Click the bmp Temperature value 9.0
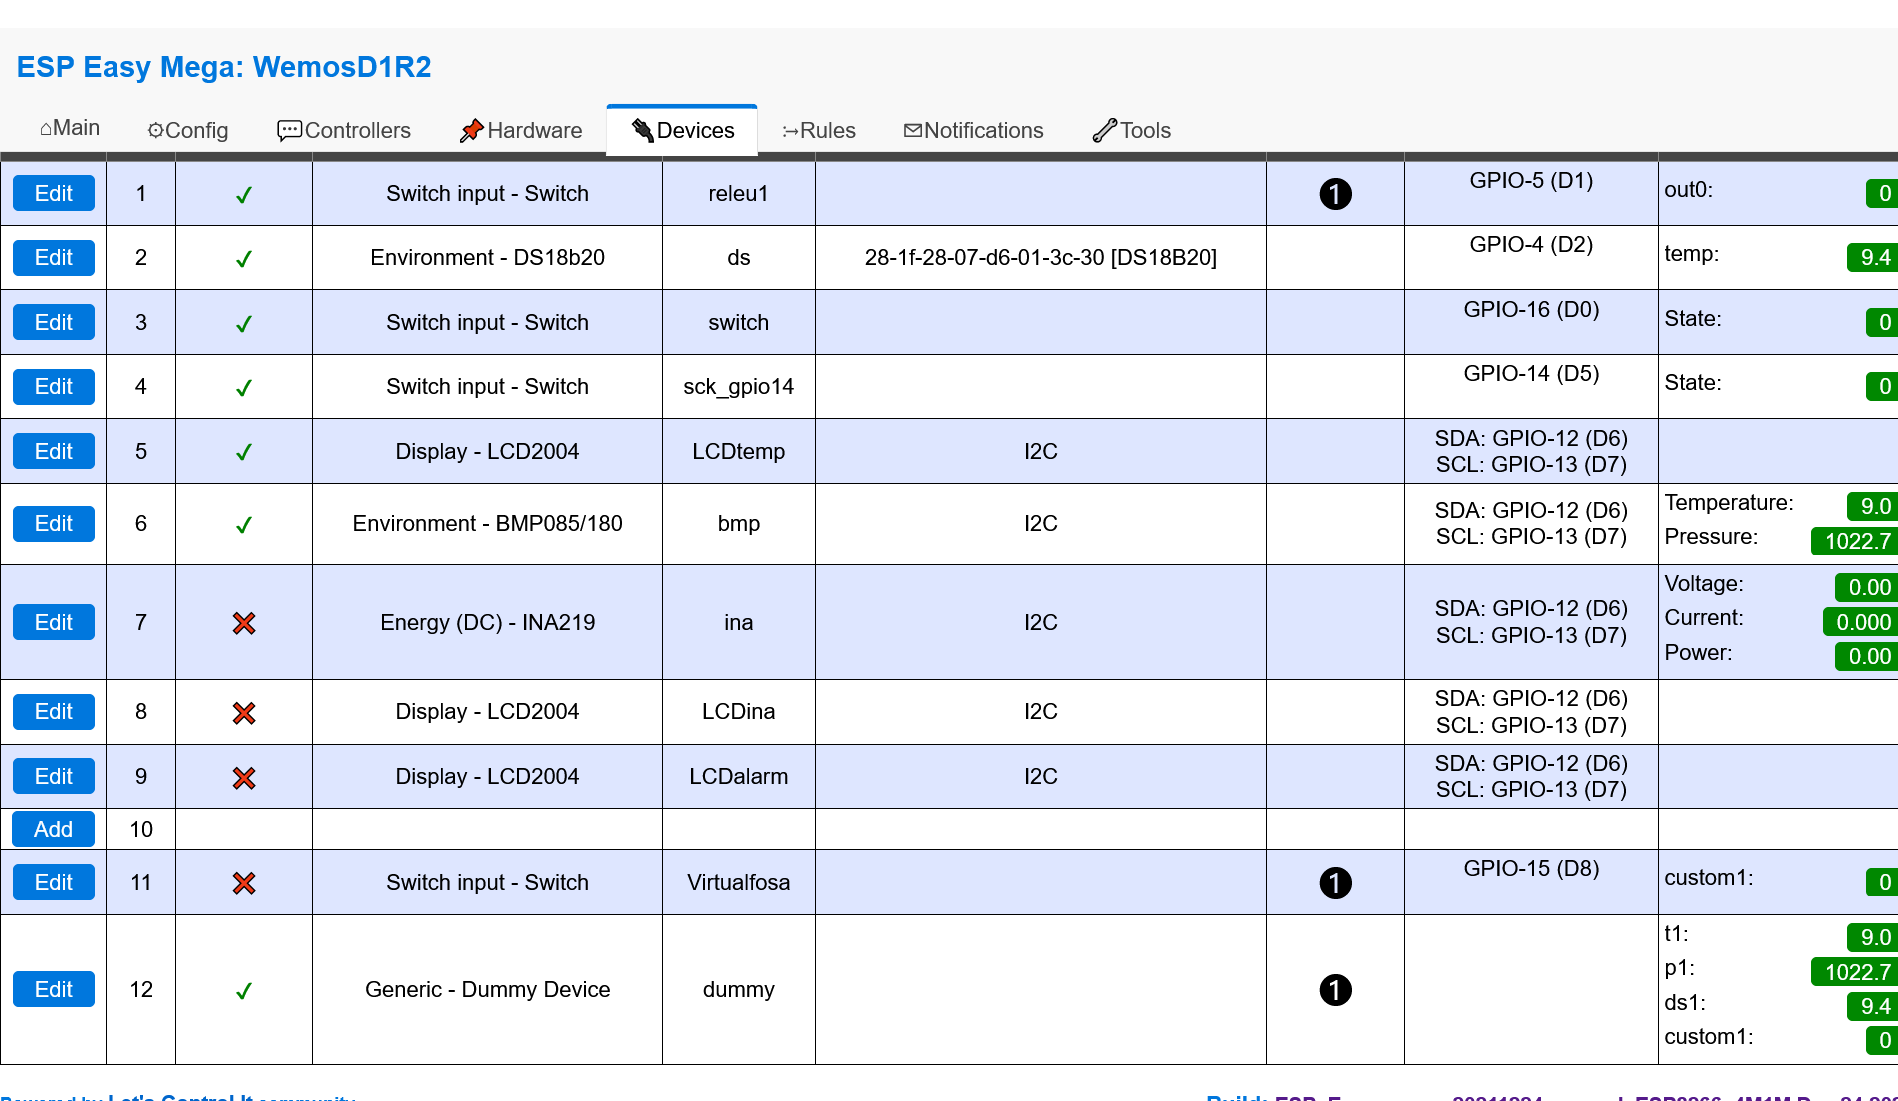 pos(1873,506)
